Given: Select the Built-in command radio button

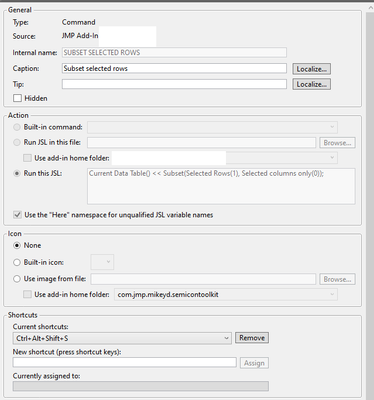Looking at the screenshot, I should coord(17,127).
